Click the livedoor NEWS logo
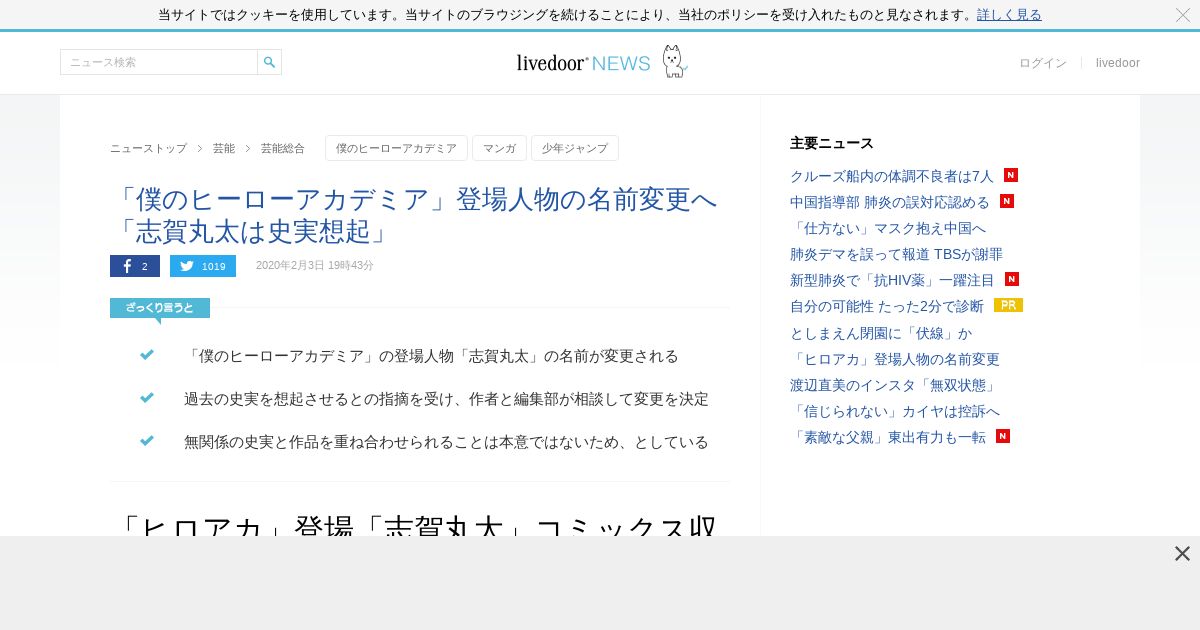The image size is (1200, 630). [x=583, y=63]
